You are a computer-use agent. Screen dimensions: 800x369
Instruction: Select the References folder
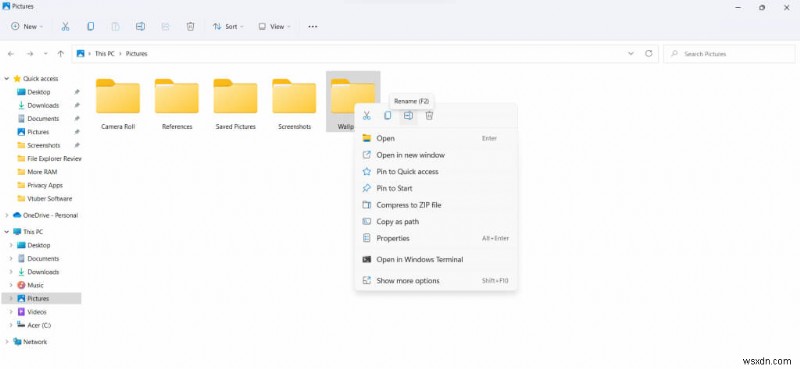coord(177,104)
